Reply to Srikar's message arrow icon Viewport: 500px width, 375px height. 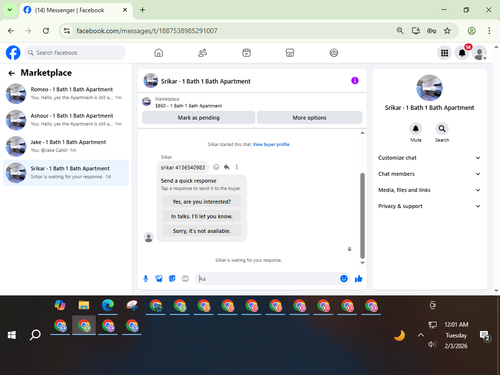(x=226, y=167)
